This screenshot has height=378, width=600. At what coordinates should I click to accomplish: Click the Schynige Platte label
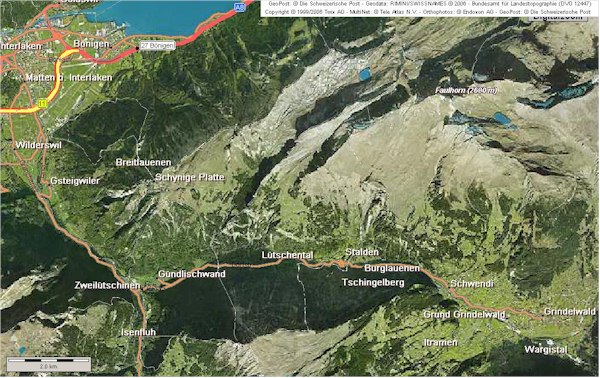[x=189, y=178]
